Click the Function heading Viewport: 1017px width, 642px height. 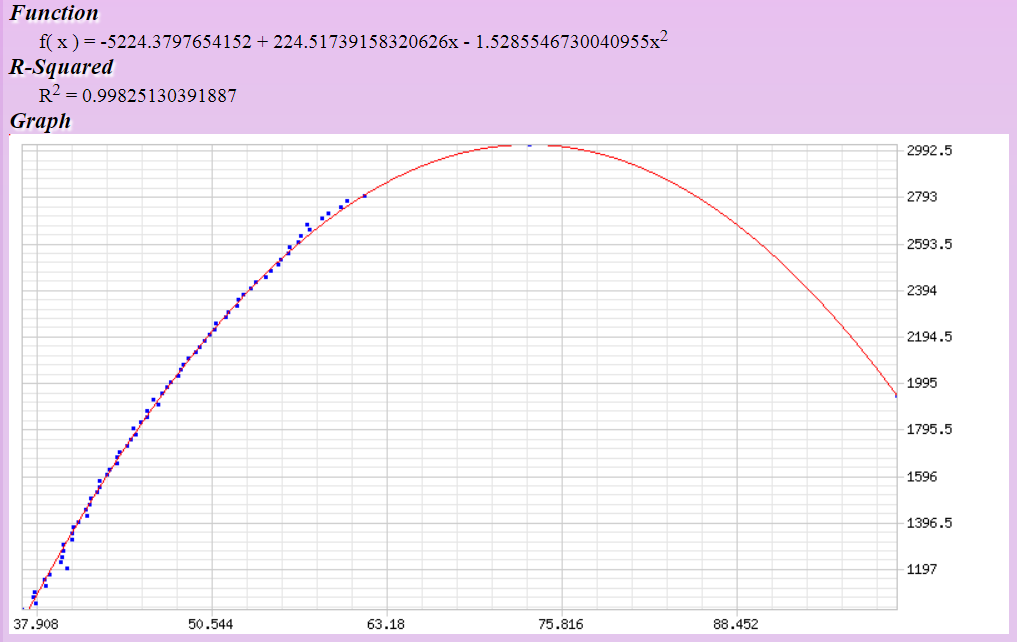[54, 13]
